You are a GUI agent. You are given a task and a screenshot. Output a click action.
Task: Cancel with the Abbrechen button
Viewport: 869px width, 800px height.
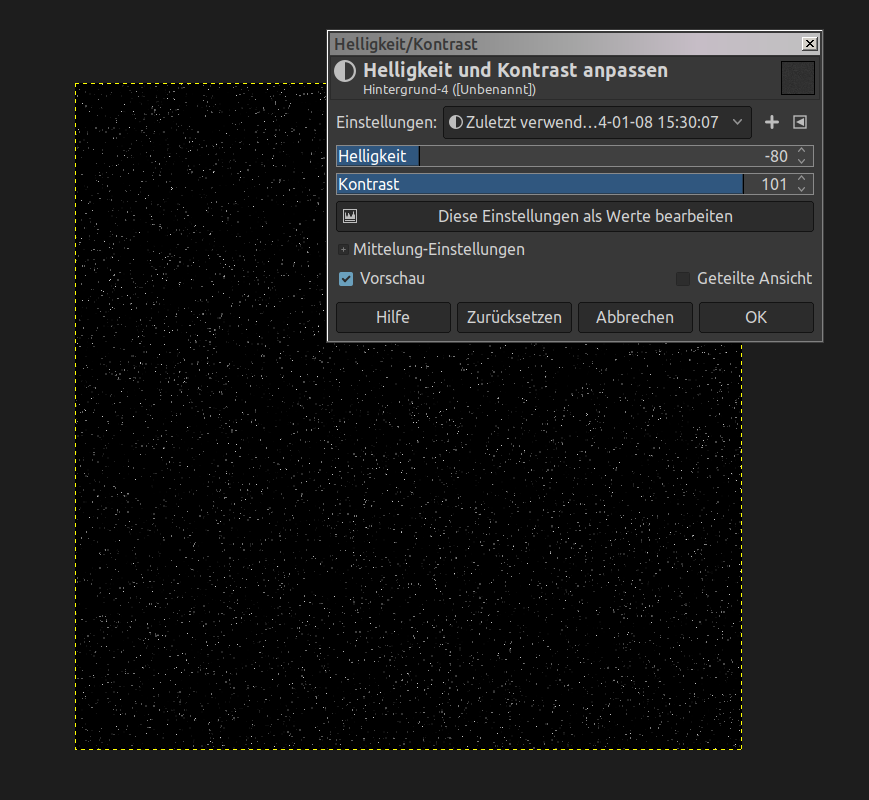click(635, 317)
